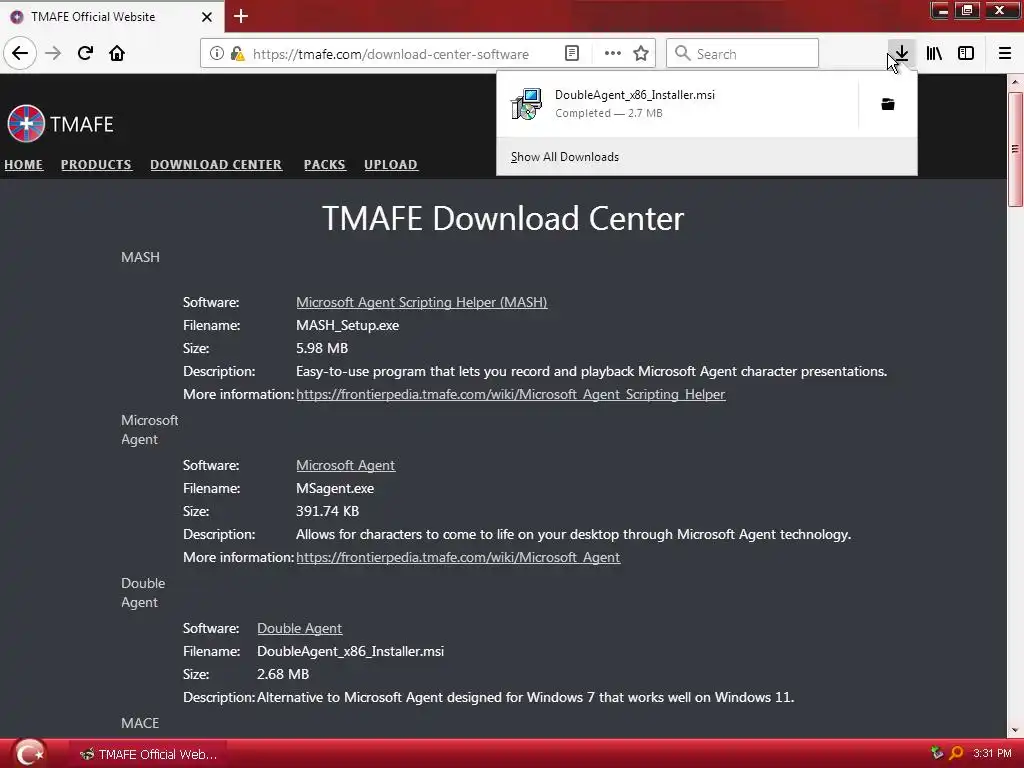This screenshot has height=768, width=1024.
Task: Open DoubleAgent_x86_Installer.msi completed download entry
Action: pos(677,104)
